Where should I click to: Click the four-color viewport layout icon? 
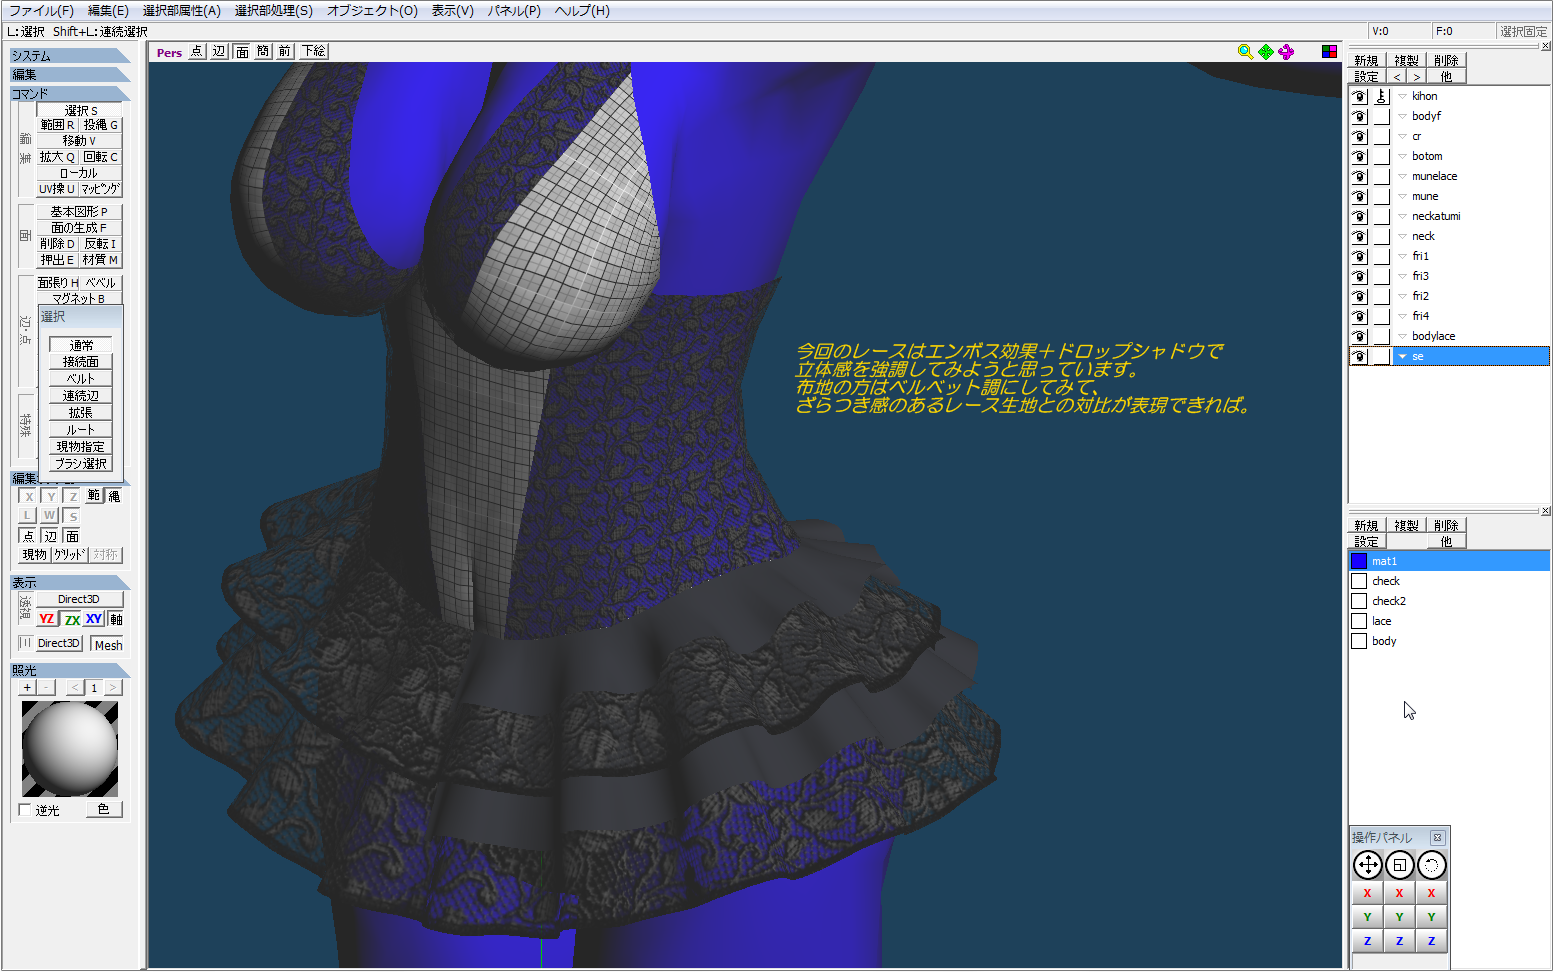tap(1329, 52)
